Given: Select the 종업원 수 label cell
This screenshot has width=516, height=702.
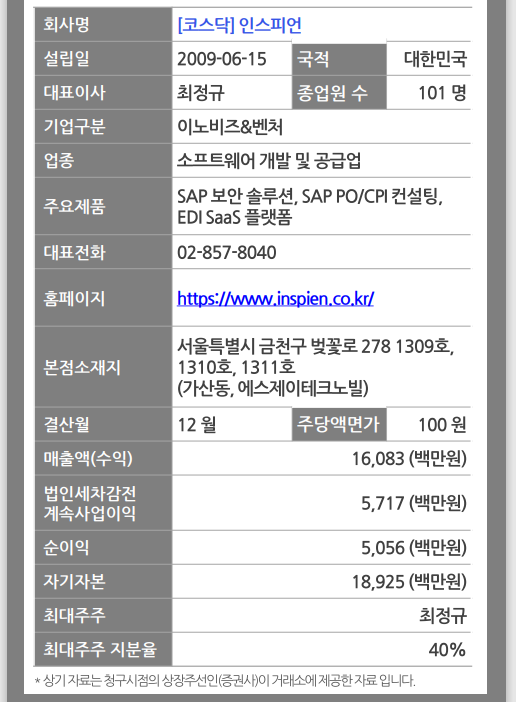Looking at the screenshot, I should pyautogui.click(x=339, y=93).
